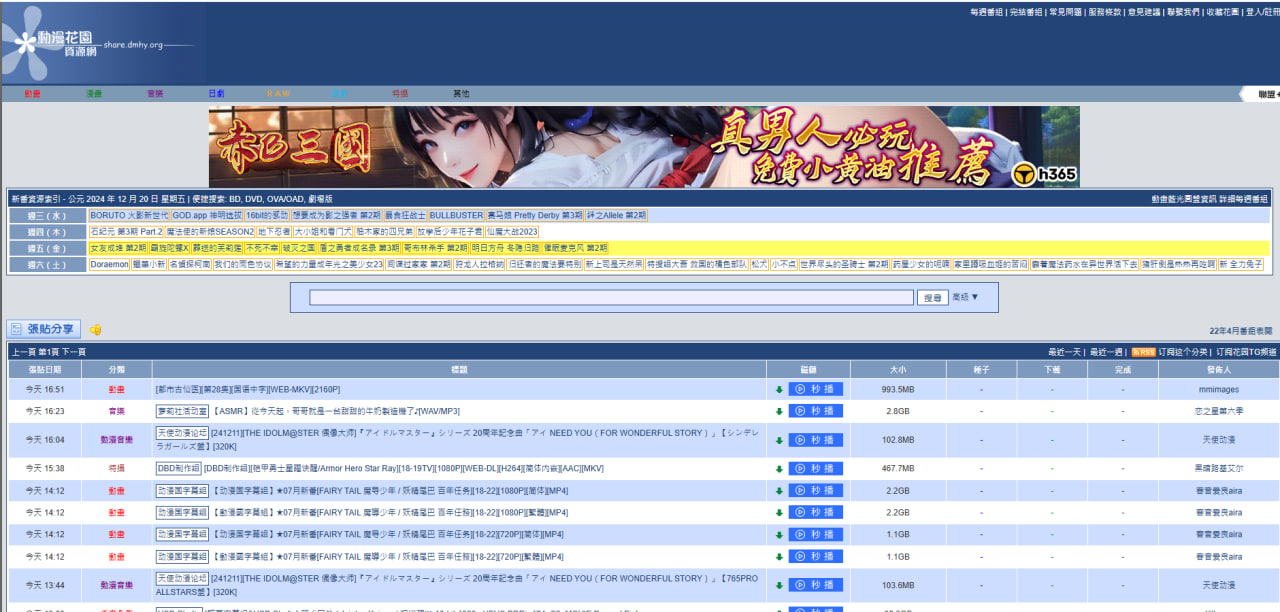Click the DBD制作组 team tag
Image resolution: width=1280 pixels, height=612 pixels.
(179, 468)
